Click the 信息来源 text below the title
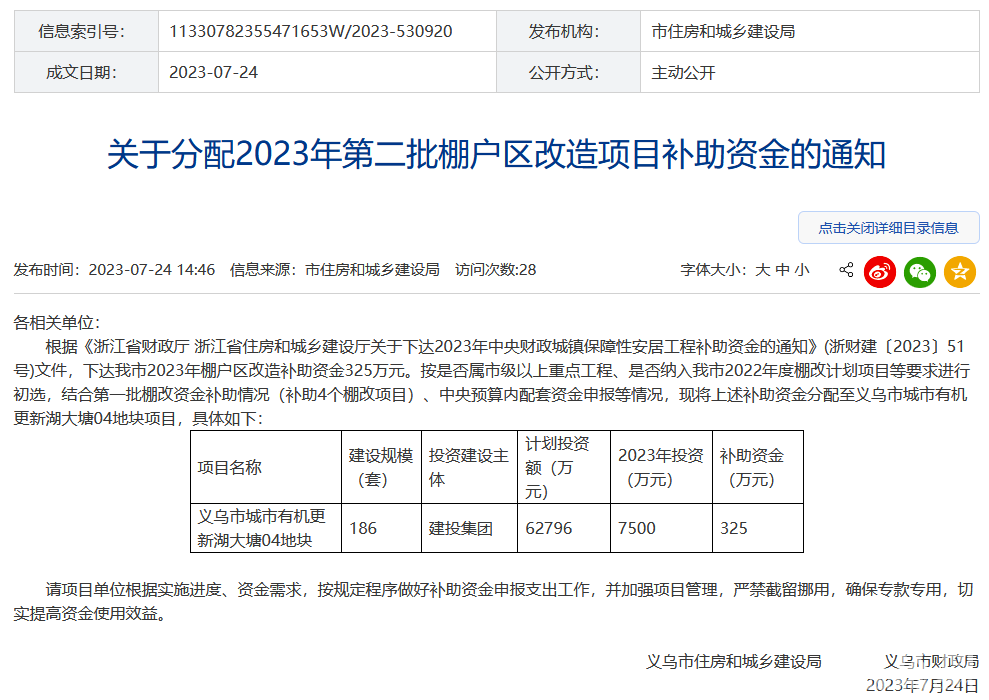The image size is (989, 700). point(334,270)
